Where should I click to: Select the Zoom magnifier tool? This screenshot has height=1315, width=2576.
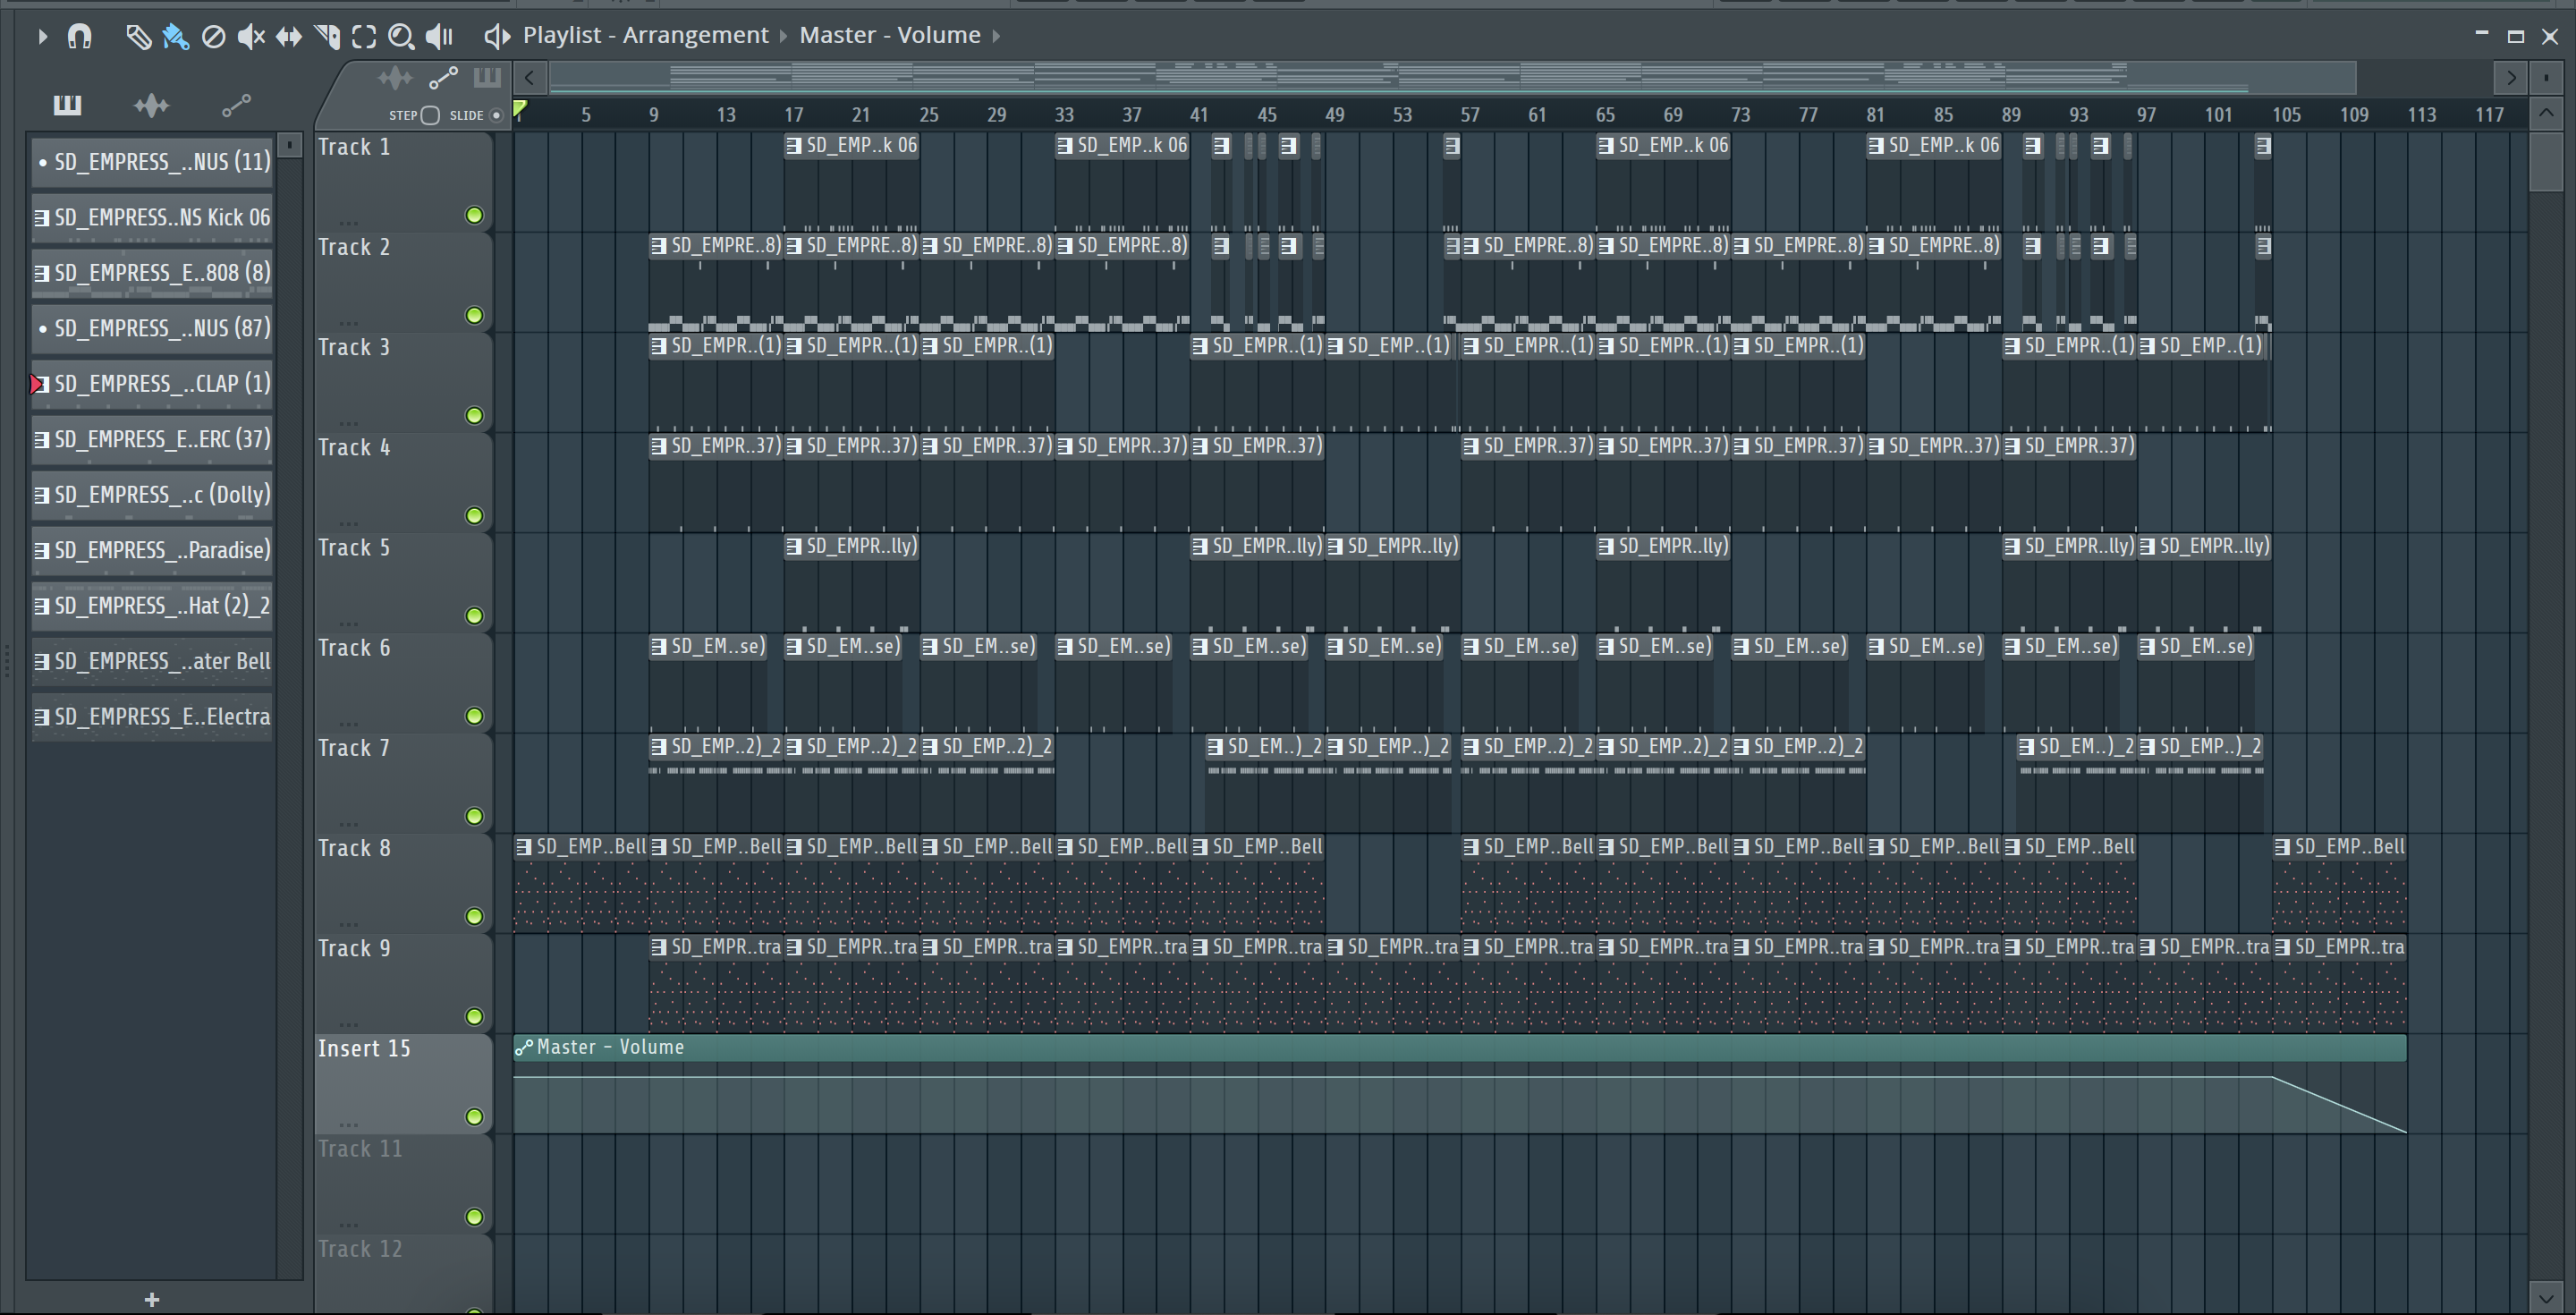pyautogui.click(x=401, y=36)
